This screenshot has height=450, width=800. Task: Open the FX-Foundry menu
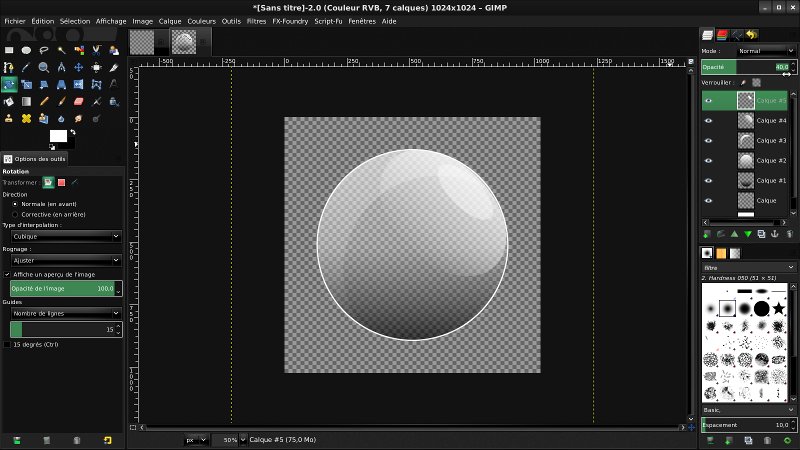pos(290,21)
